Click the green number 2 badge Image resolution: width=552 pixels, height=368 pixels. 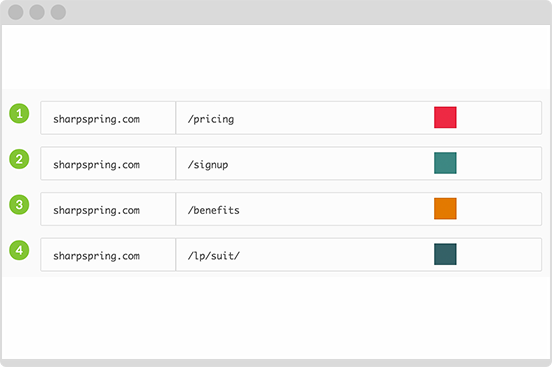pos(19,159)
